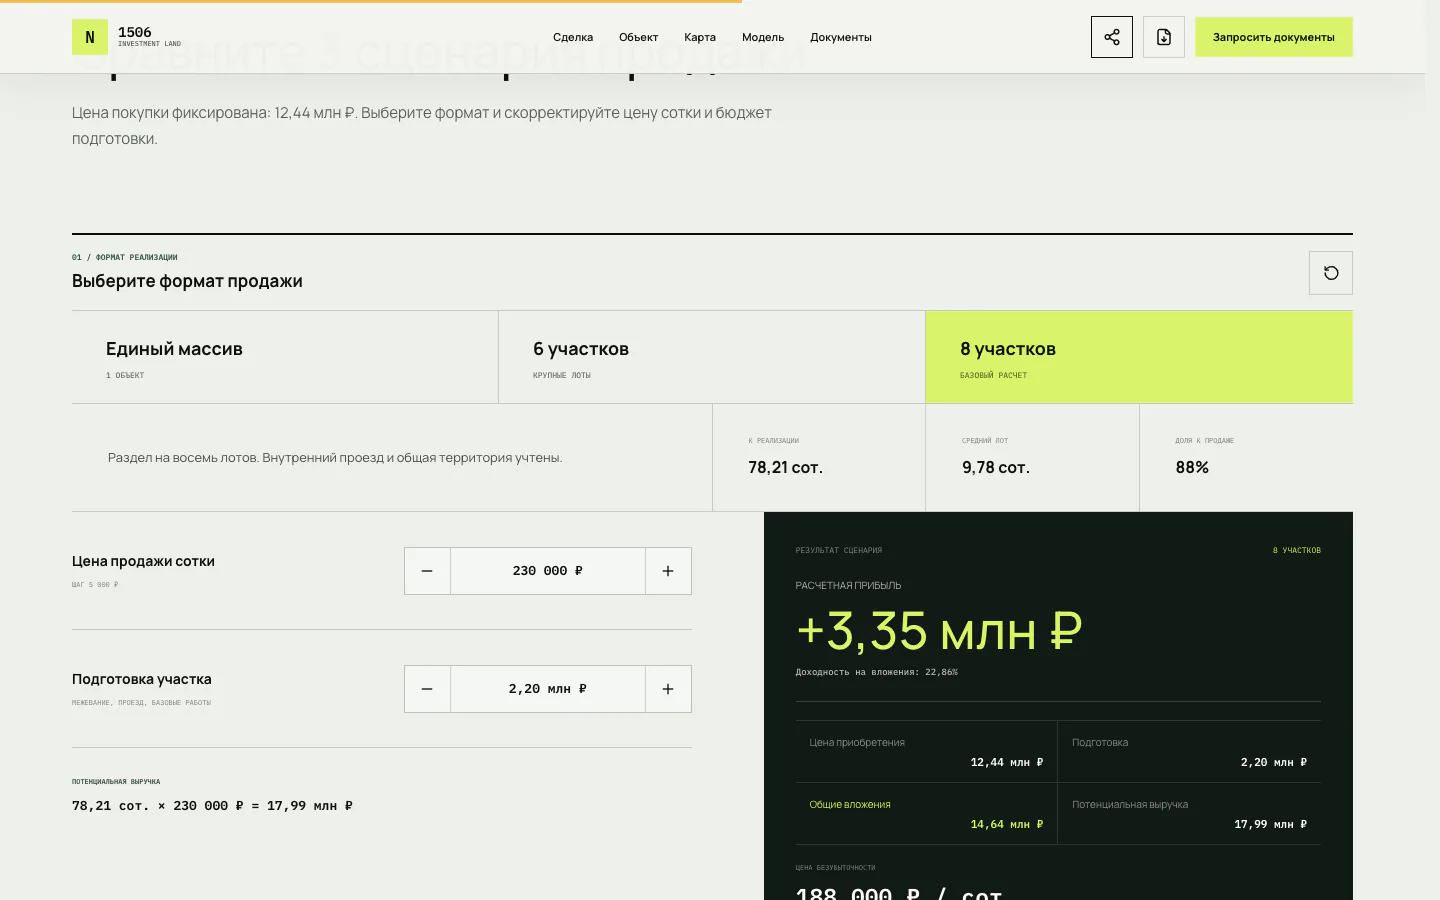Decrease the Подготовка участка budget
Image resolution: width=1440 pixels, height=900 pixels.
point(427,689)
